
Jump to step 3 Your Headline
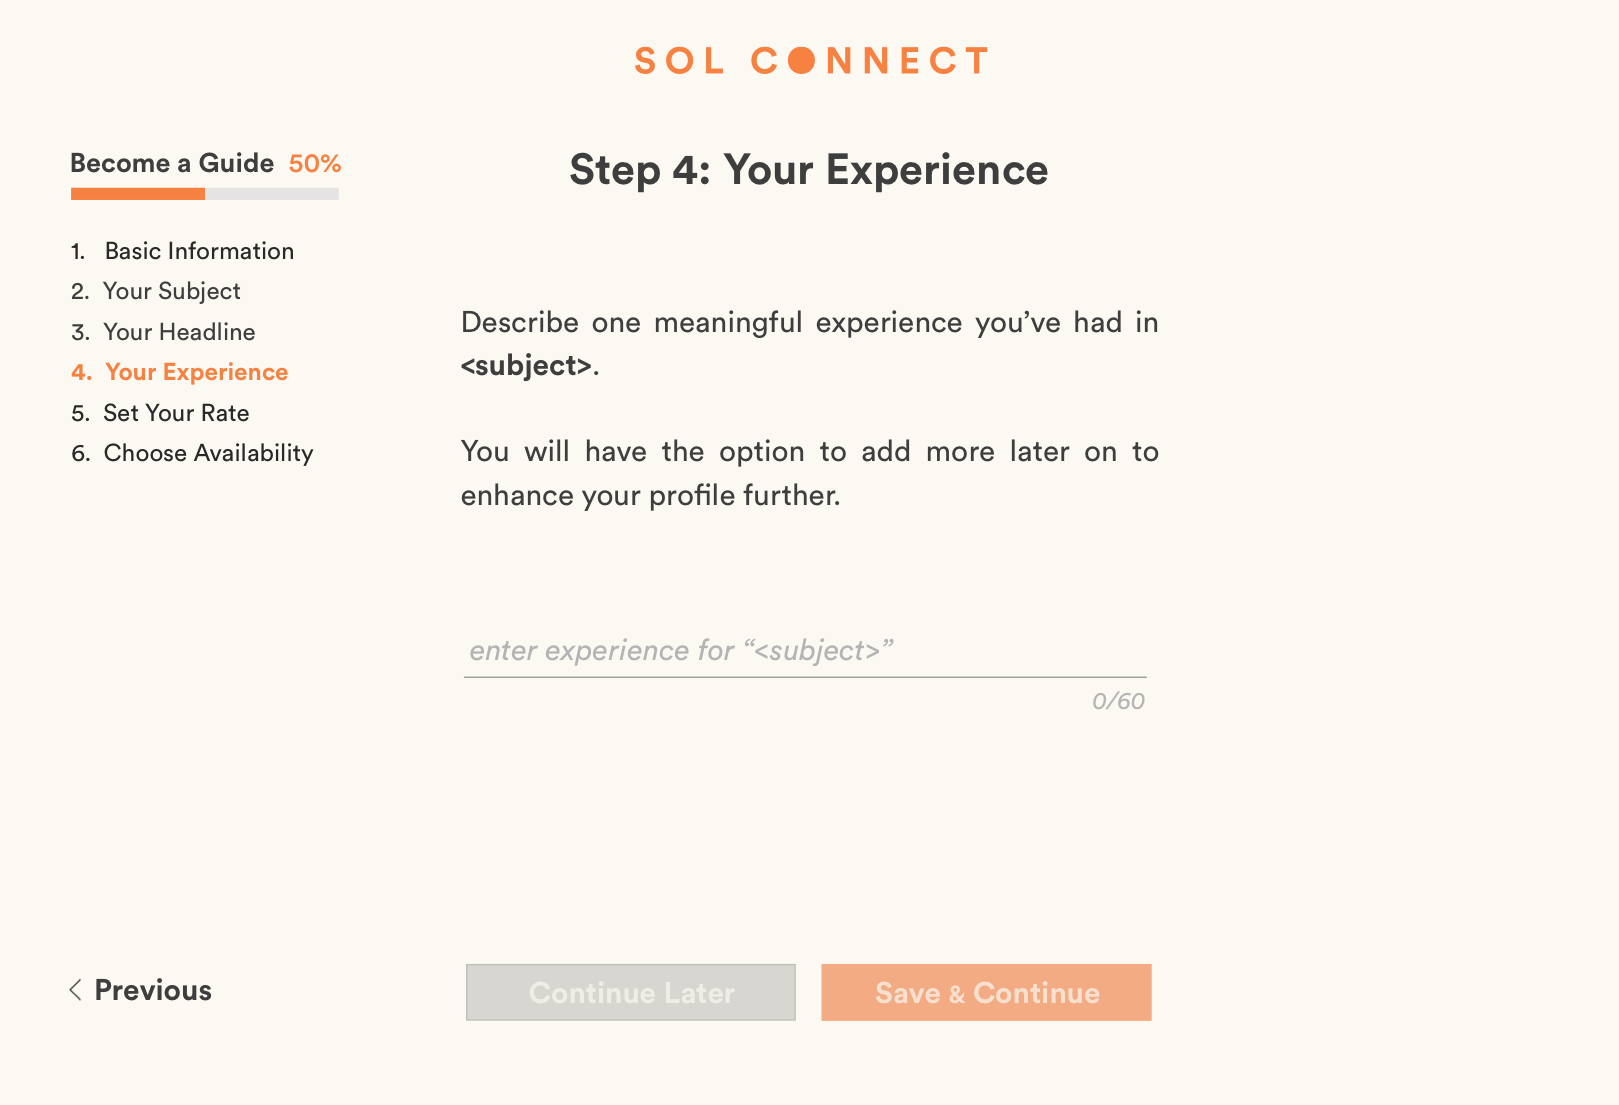[179, 332]
